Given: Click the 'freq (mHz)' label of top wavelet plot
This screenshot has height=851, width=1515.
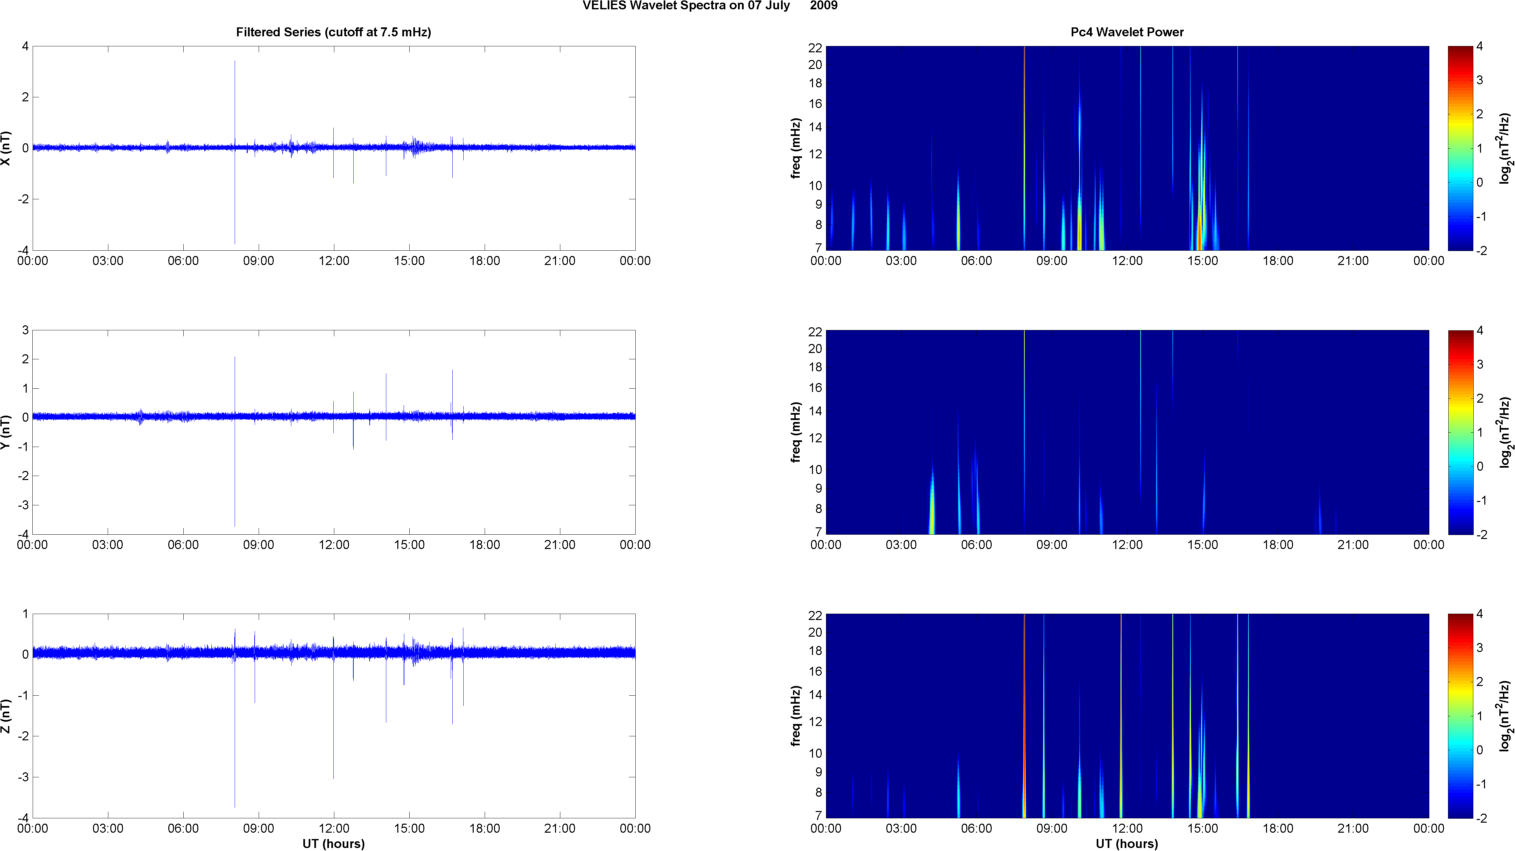Looking at the screenshot, I should click(x=796, y=148).
